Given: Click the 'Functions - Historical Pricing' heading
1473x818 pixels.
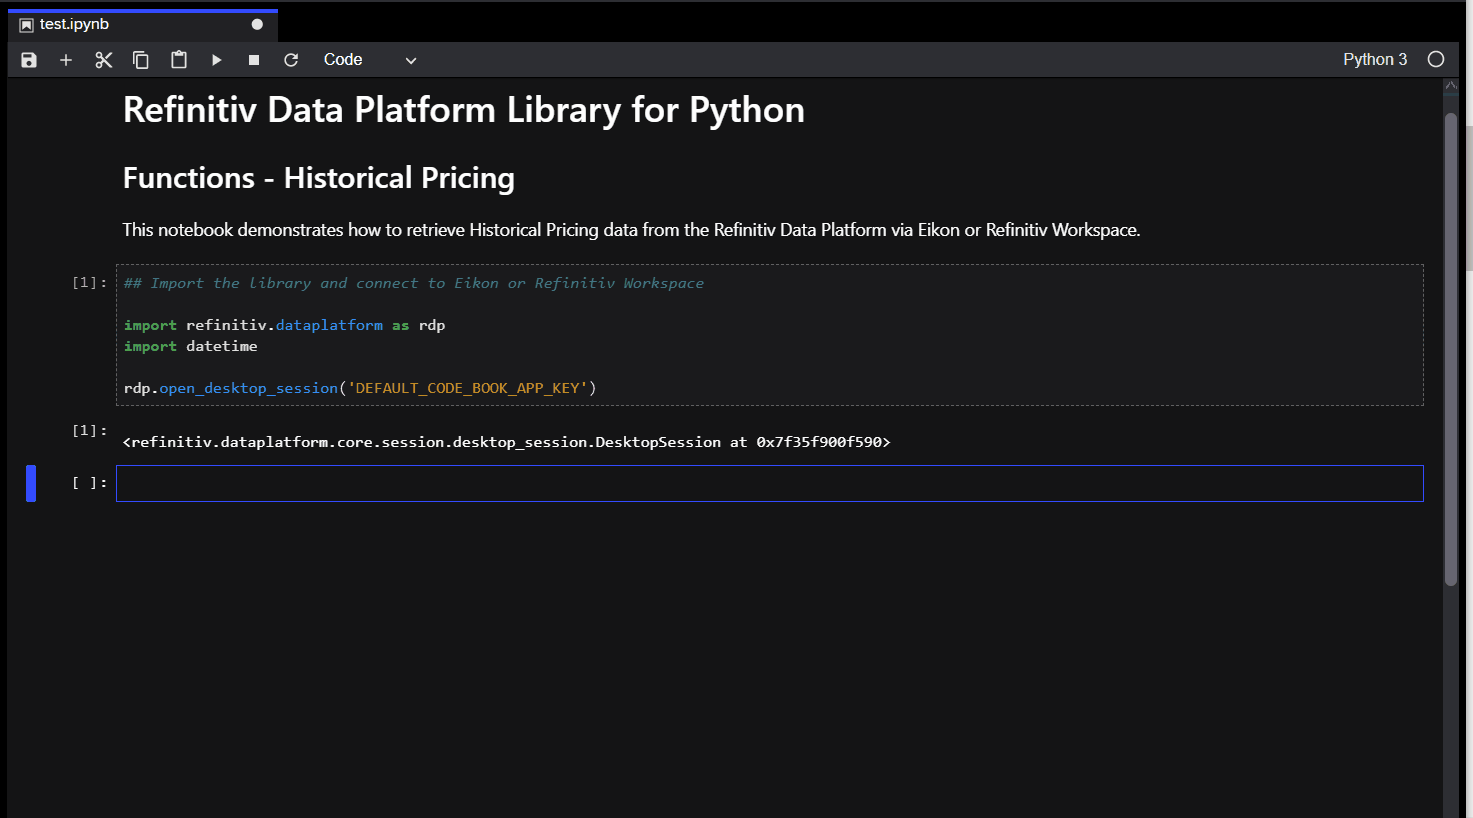Looking at the screenshot, I should (x=319, y=178).
